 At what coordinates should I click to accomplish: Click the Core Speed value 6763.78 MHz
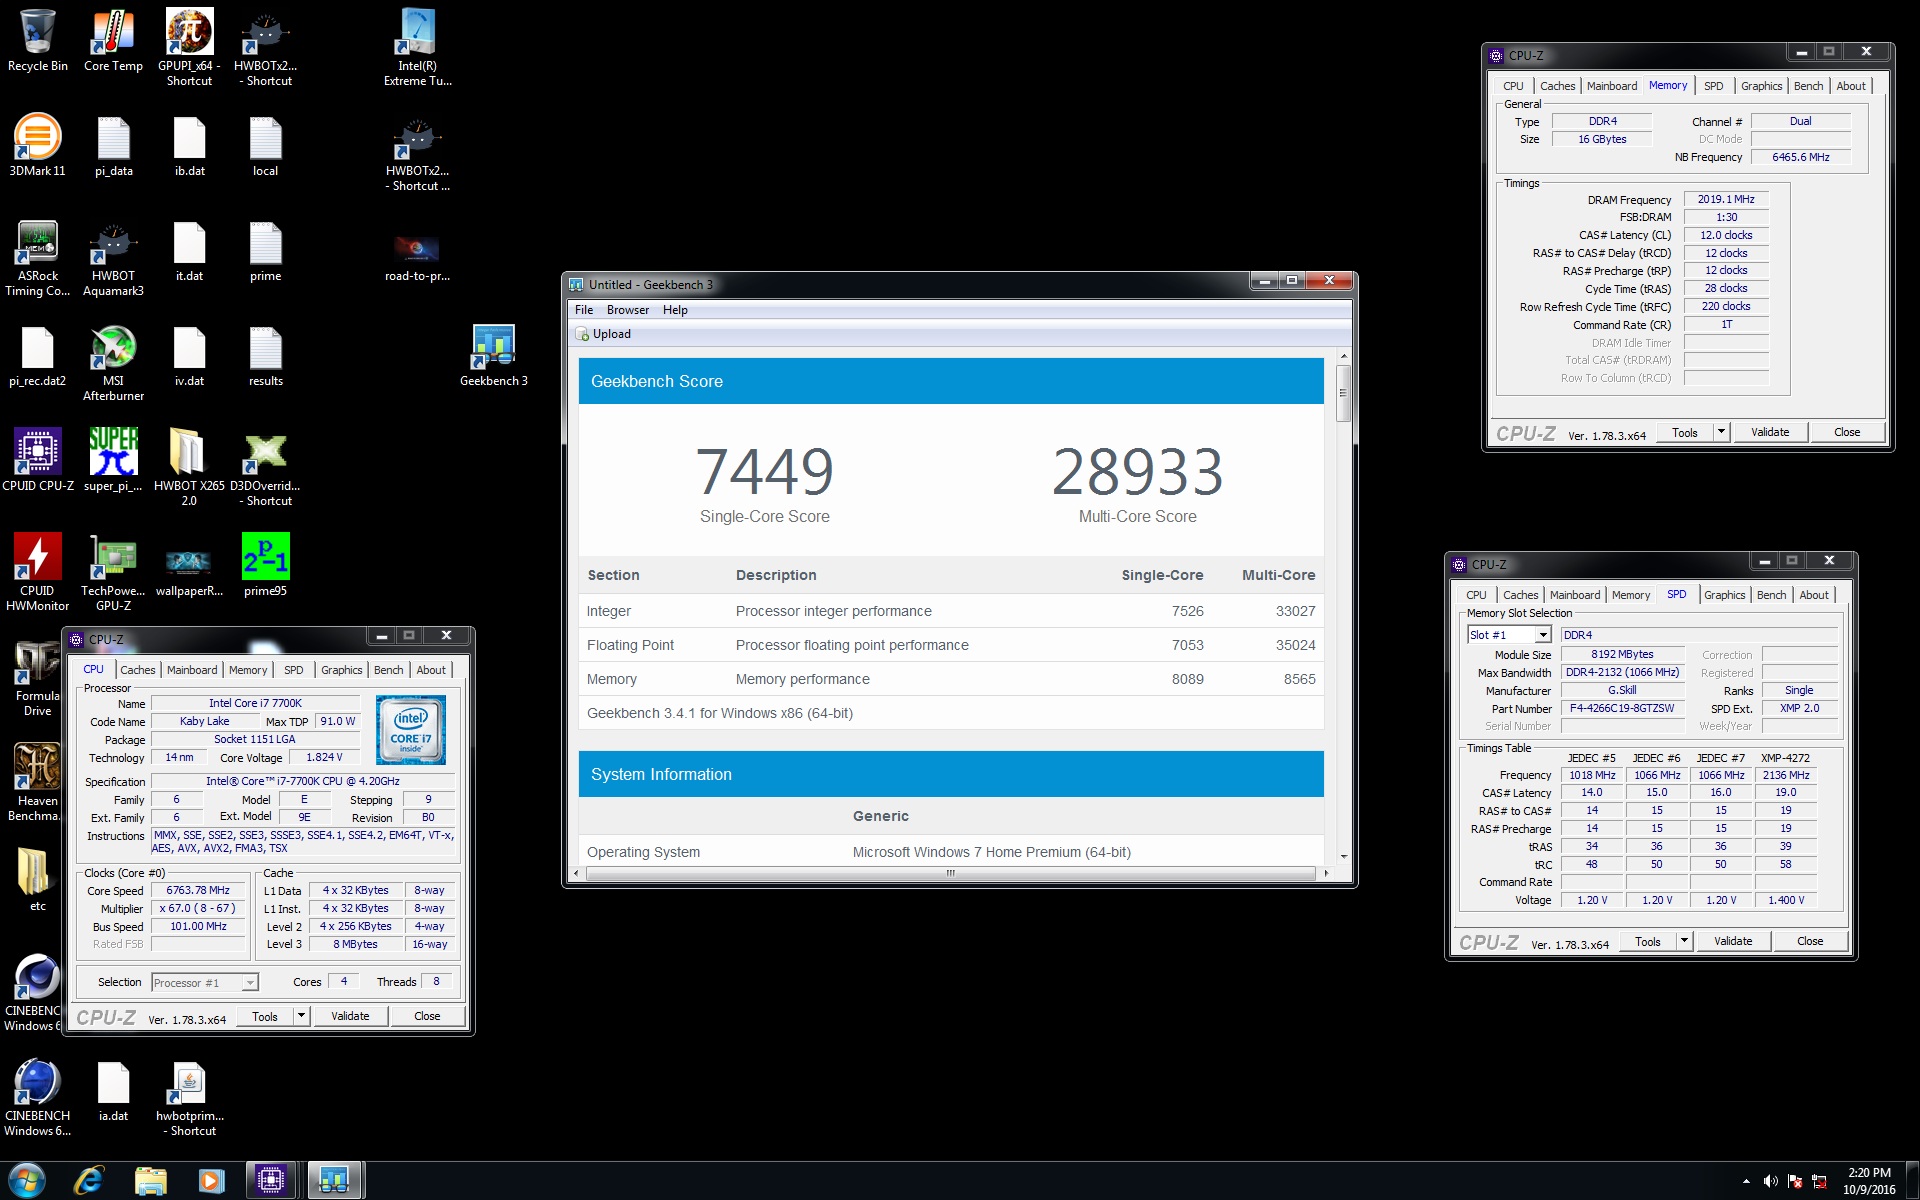[198, 890]
